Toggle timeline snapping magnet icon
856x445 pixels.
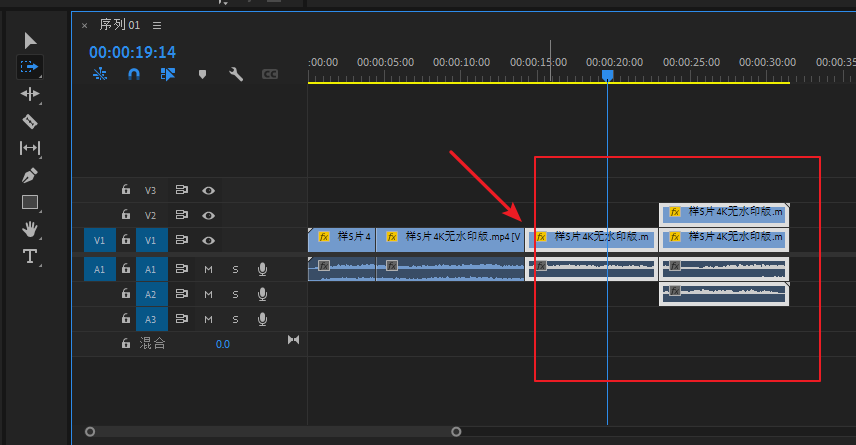[134, 74]
